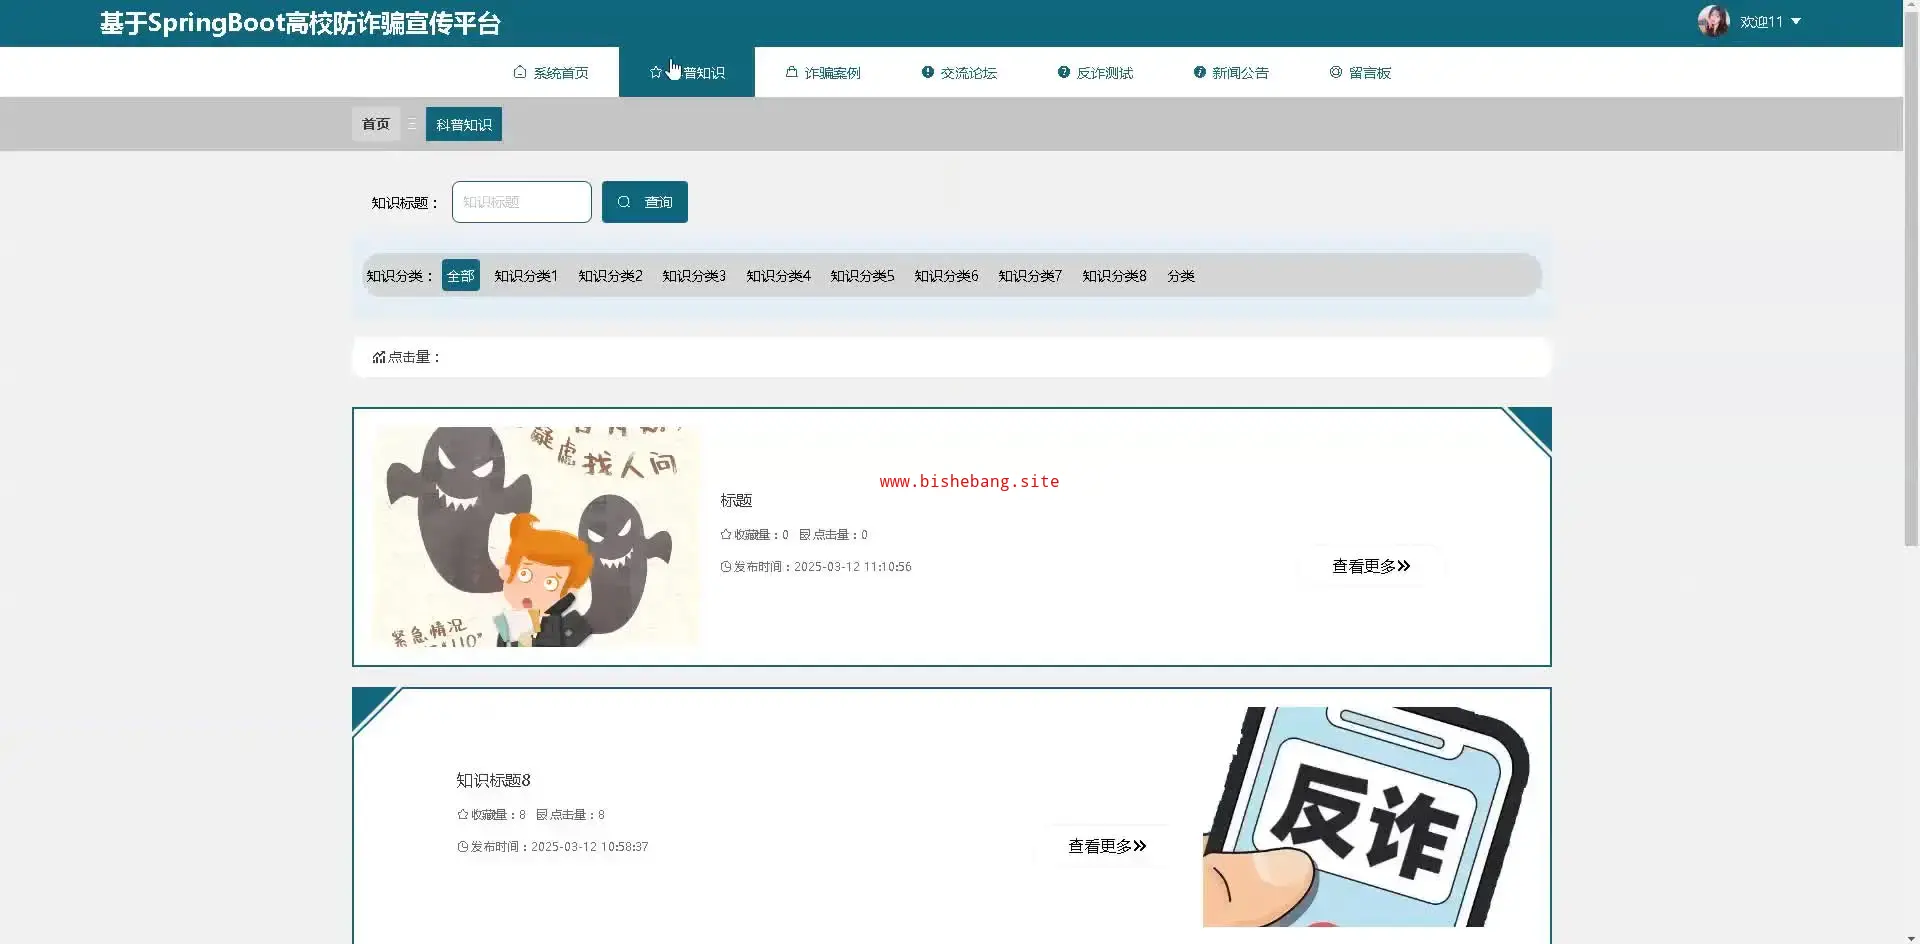
Task: Pick the 知识分类7 filter
Action: (x=1030, y=275)
